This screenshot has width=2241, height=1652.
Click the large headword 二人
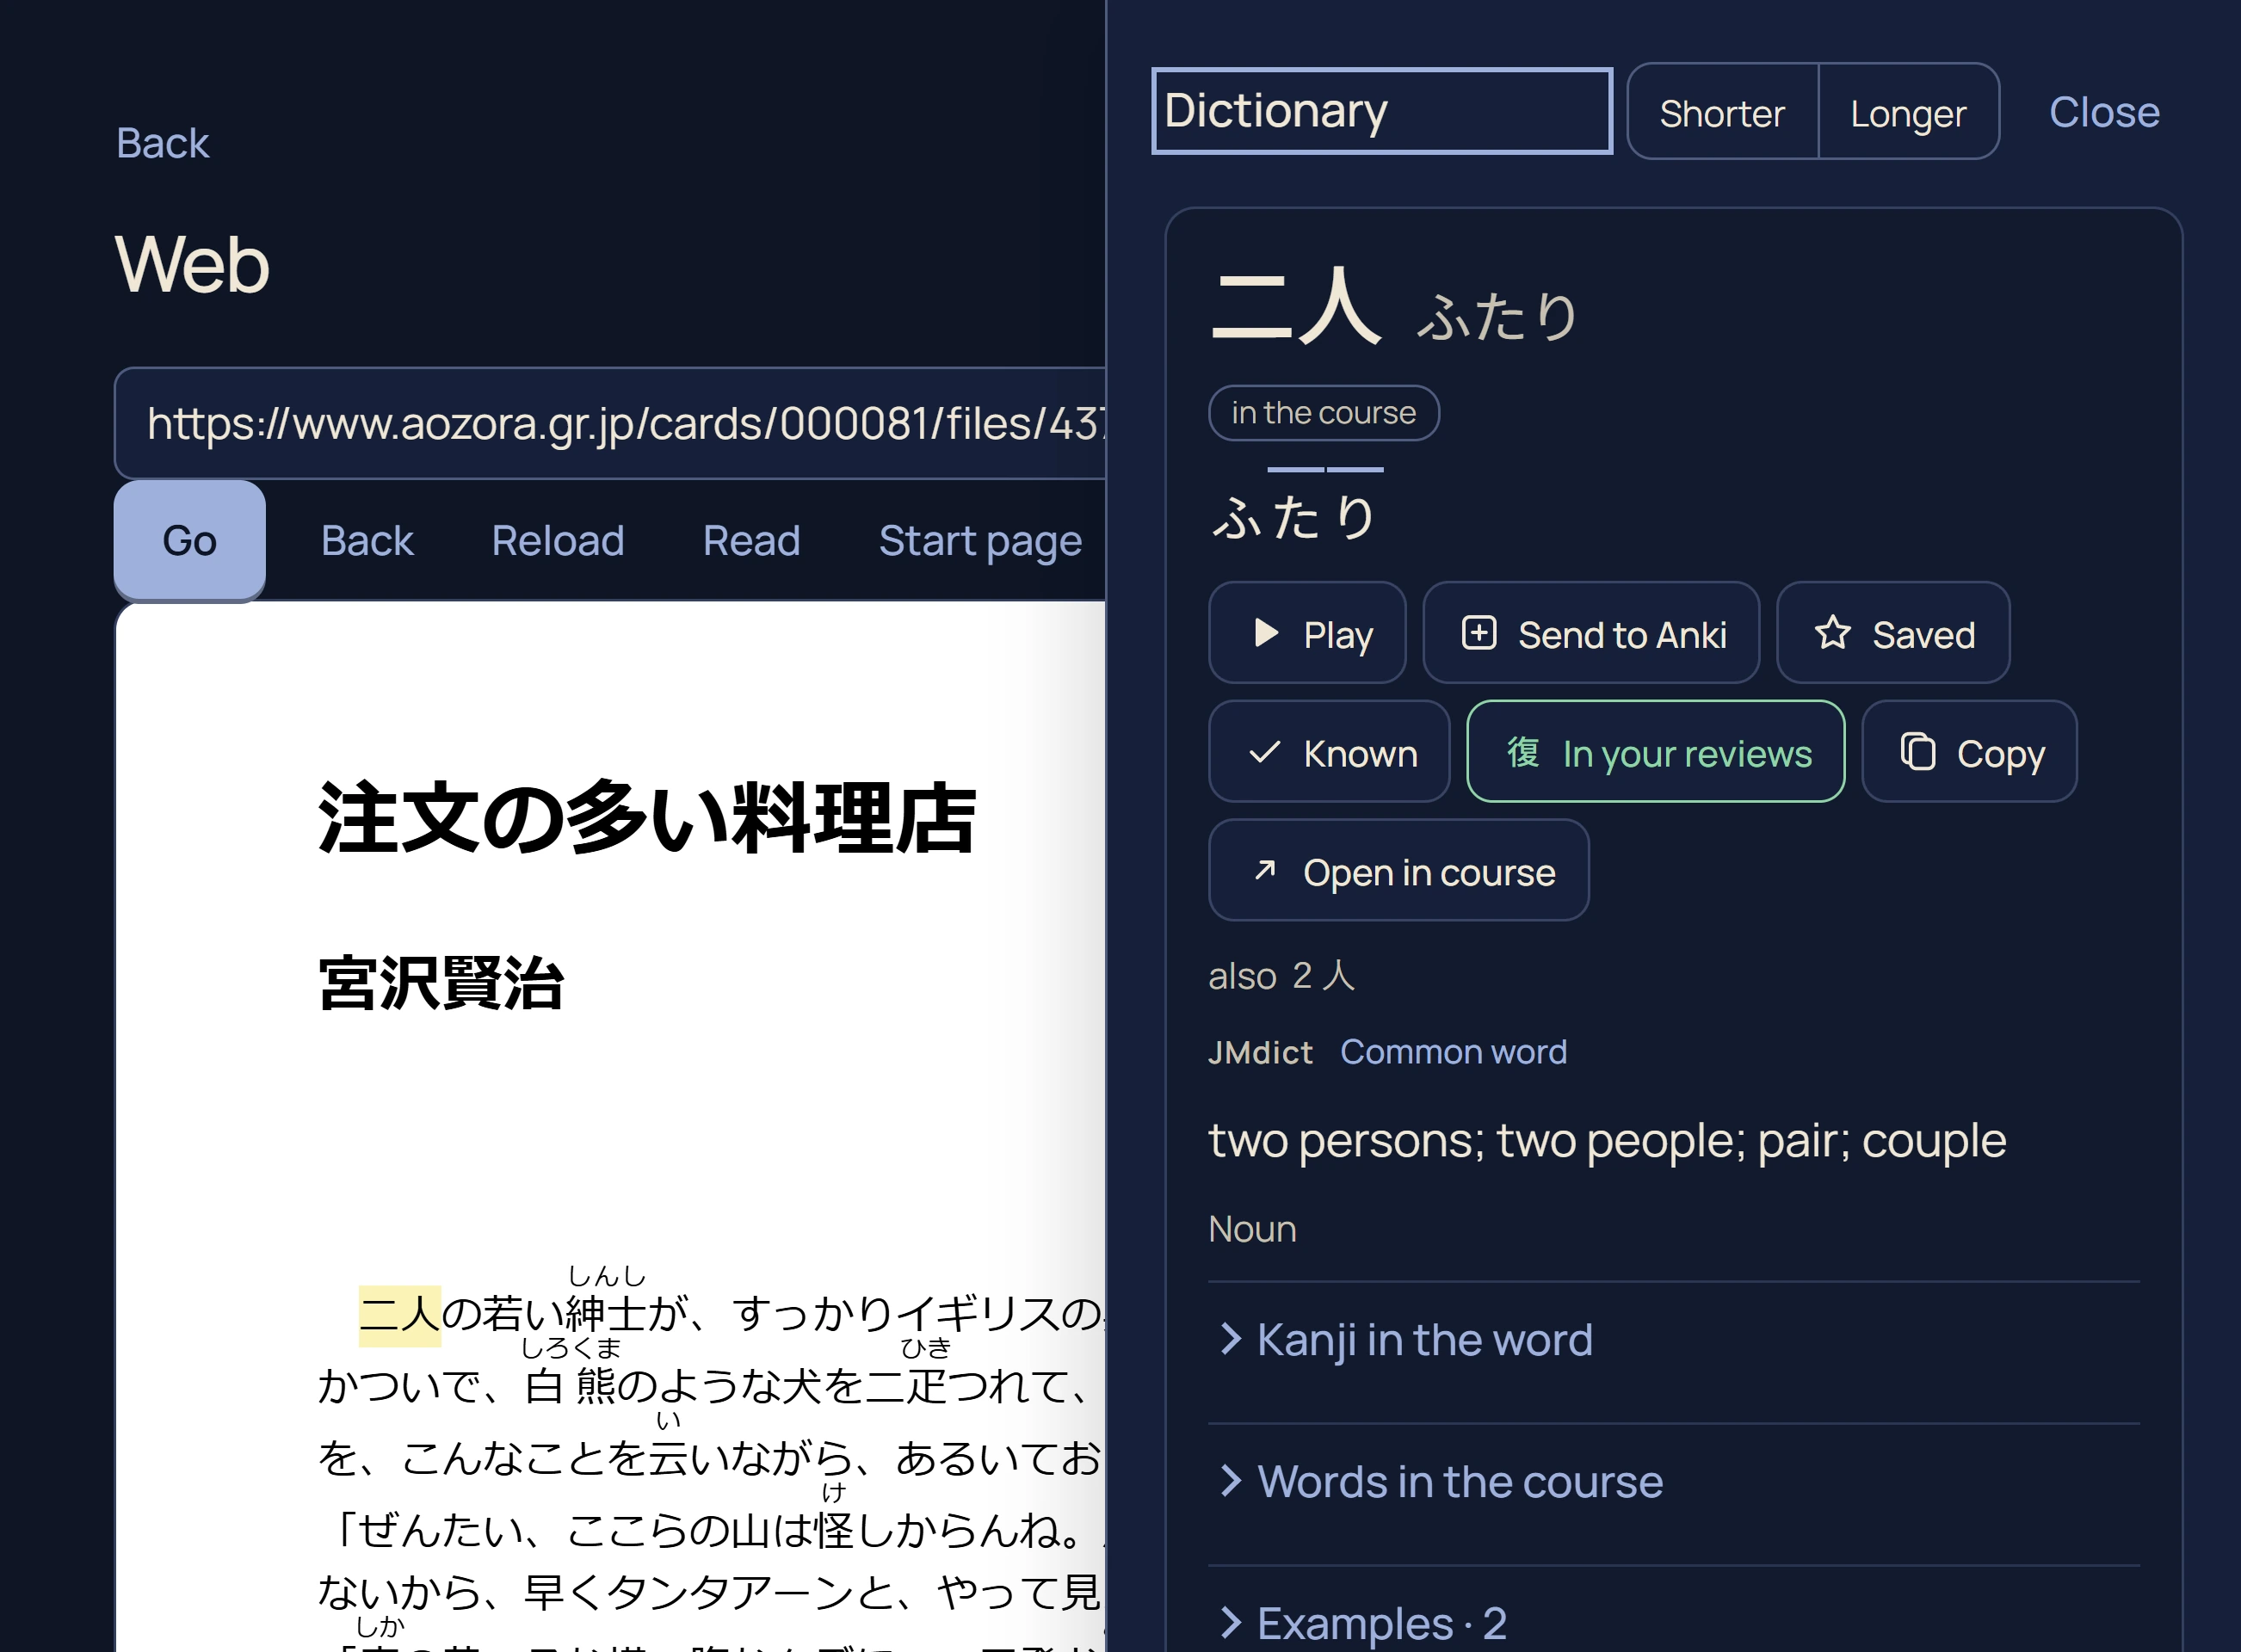coord(1296,307)
